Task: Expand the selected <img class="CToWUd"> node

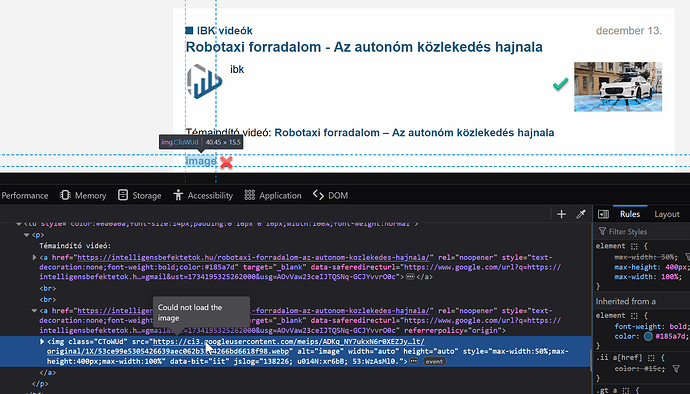Action: point(42,342)
